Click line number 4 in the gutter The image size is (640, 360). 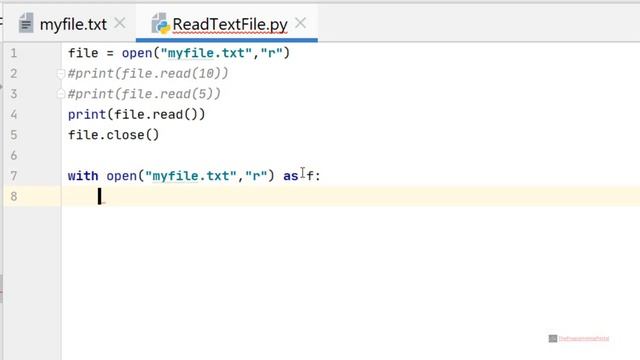(x=14, y=114)
